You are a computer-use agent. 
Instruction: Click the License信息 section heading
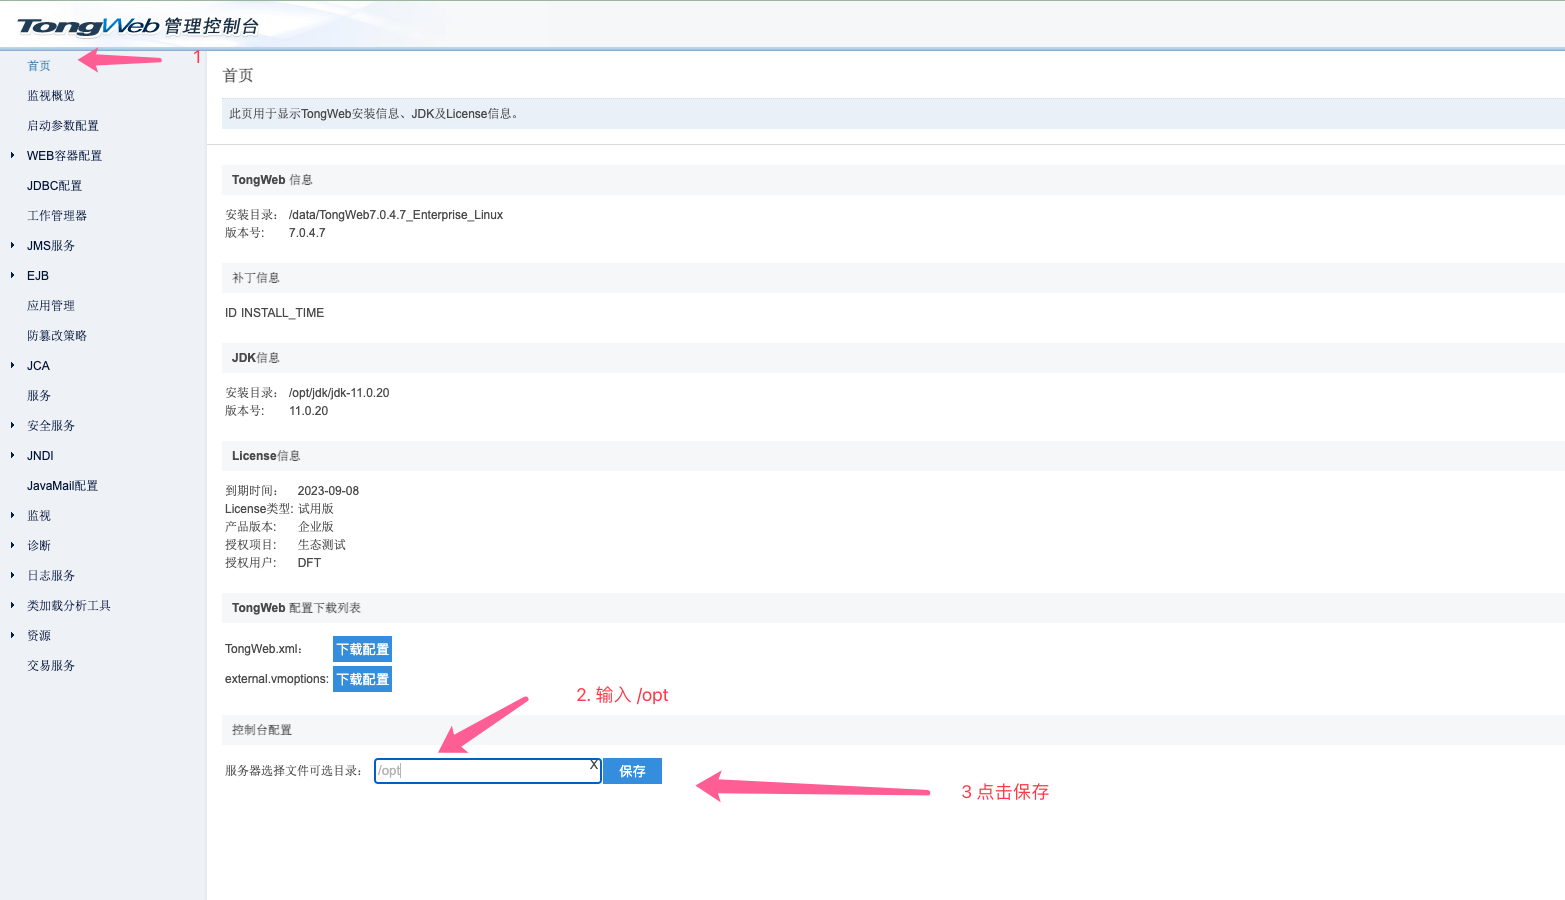pos(266,456)
